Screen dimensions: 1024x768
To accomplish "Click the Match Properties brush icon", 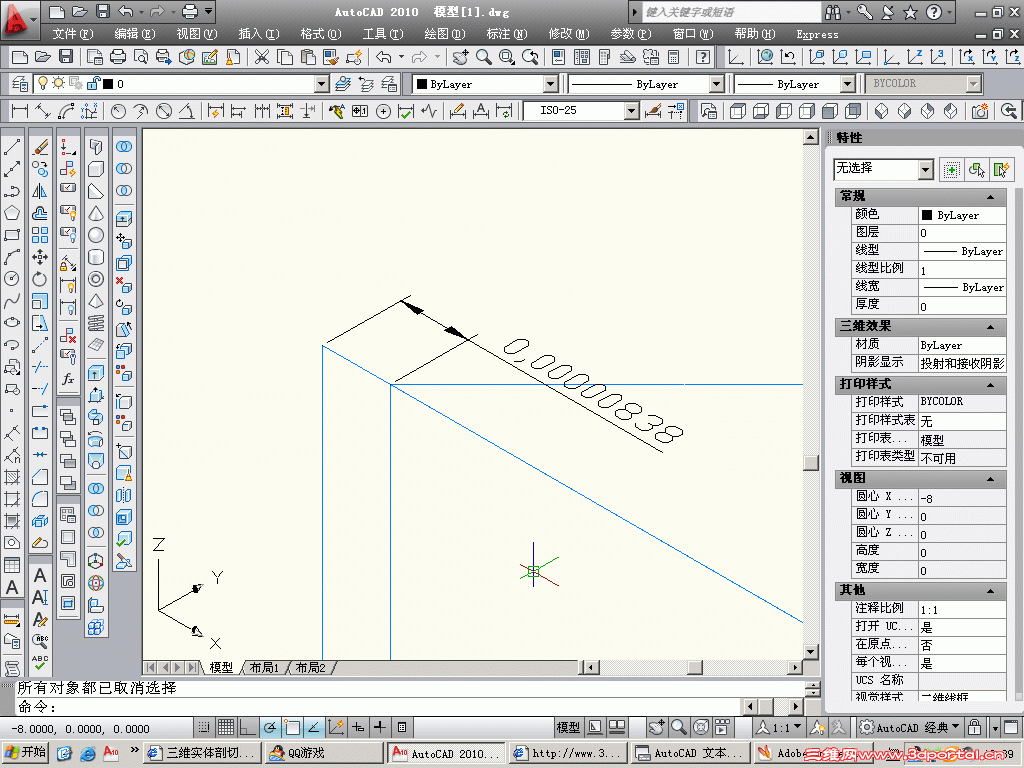I will (x=331, y=57).
